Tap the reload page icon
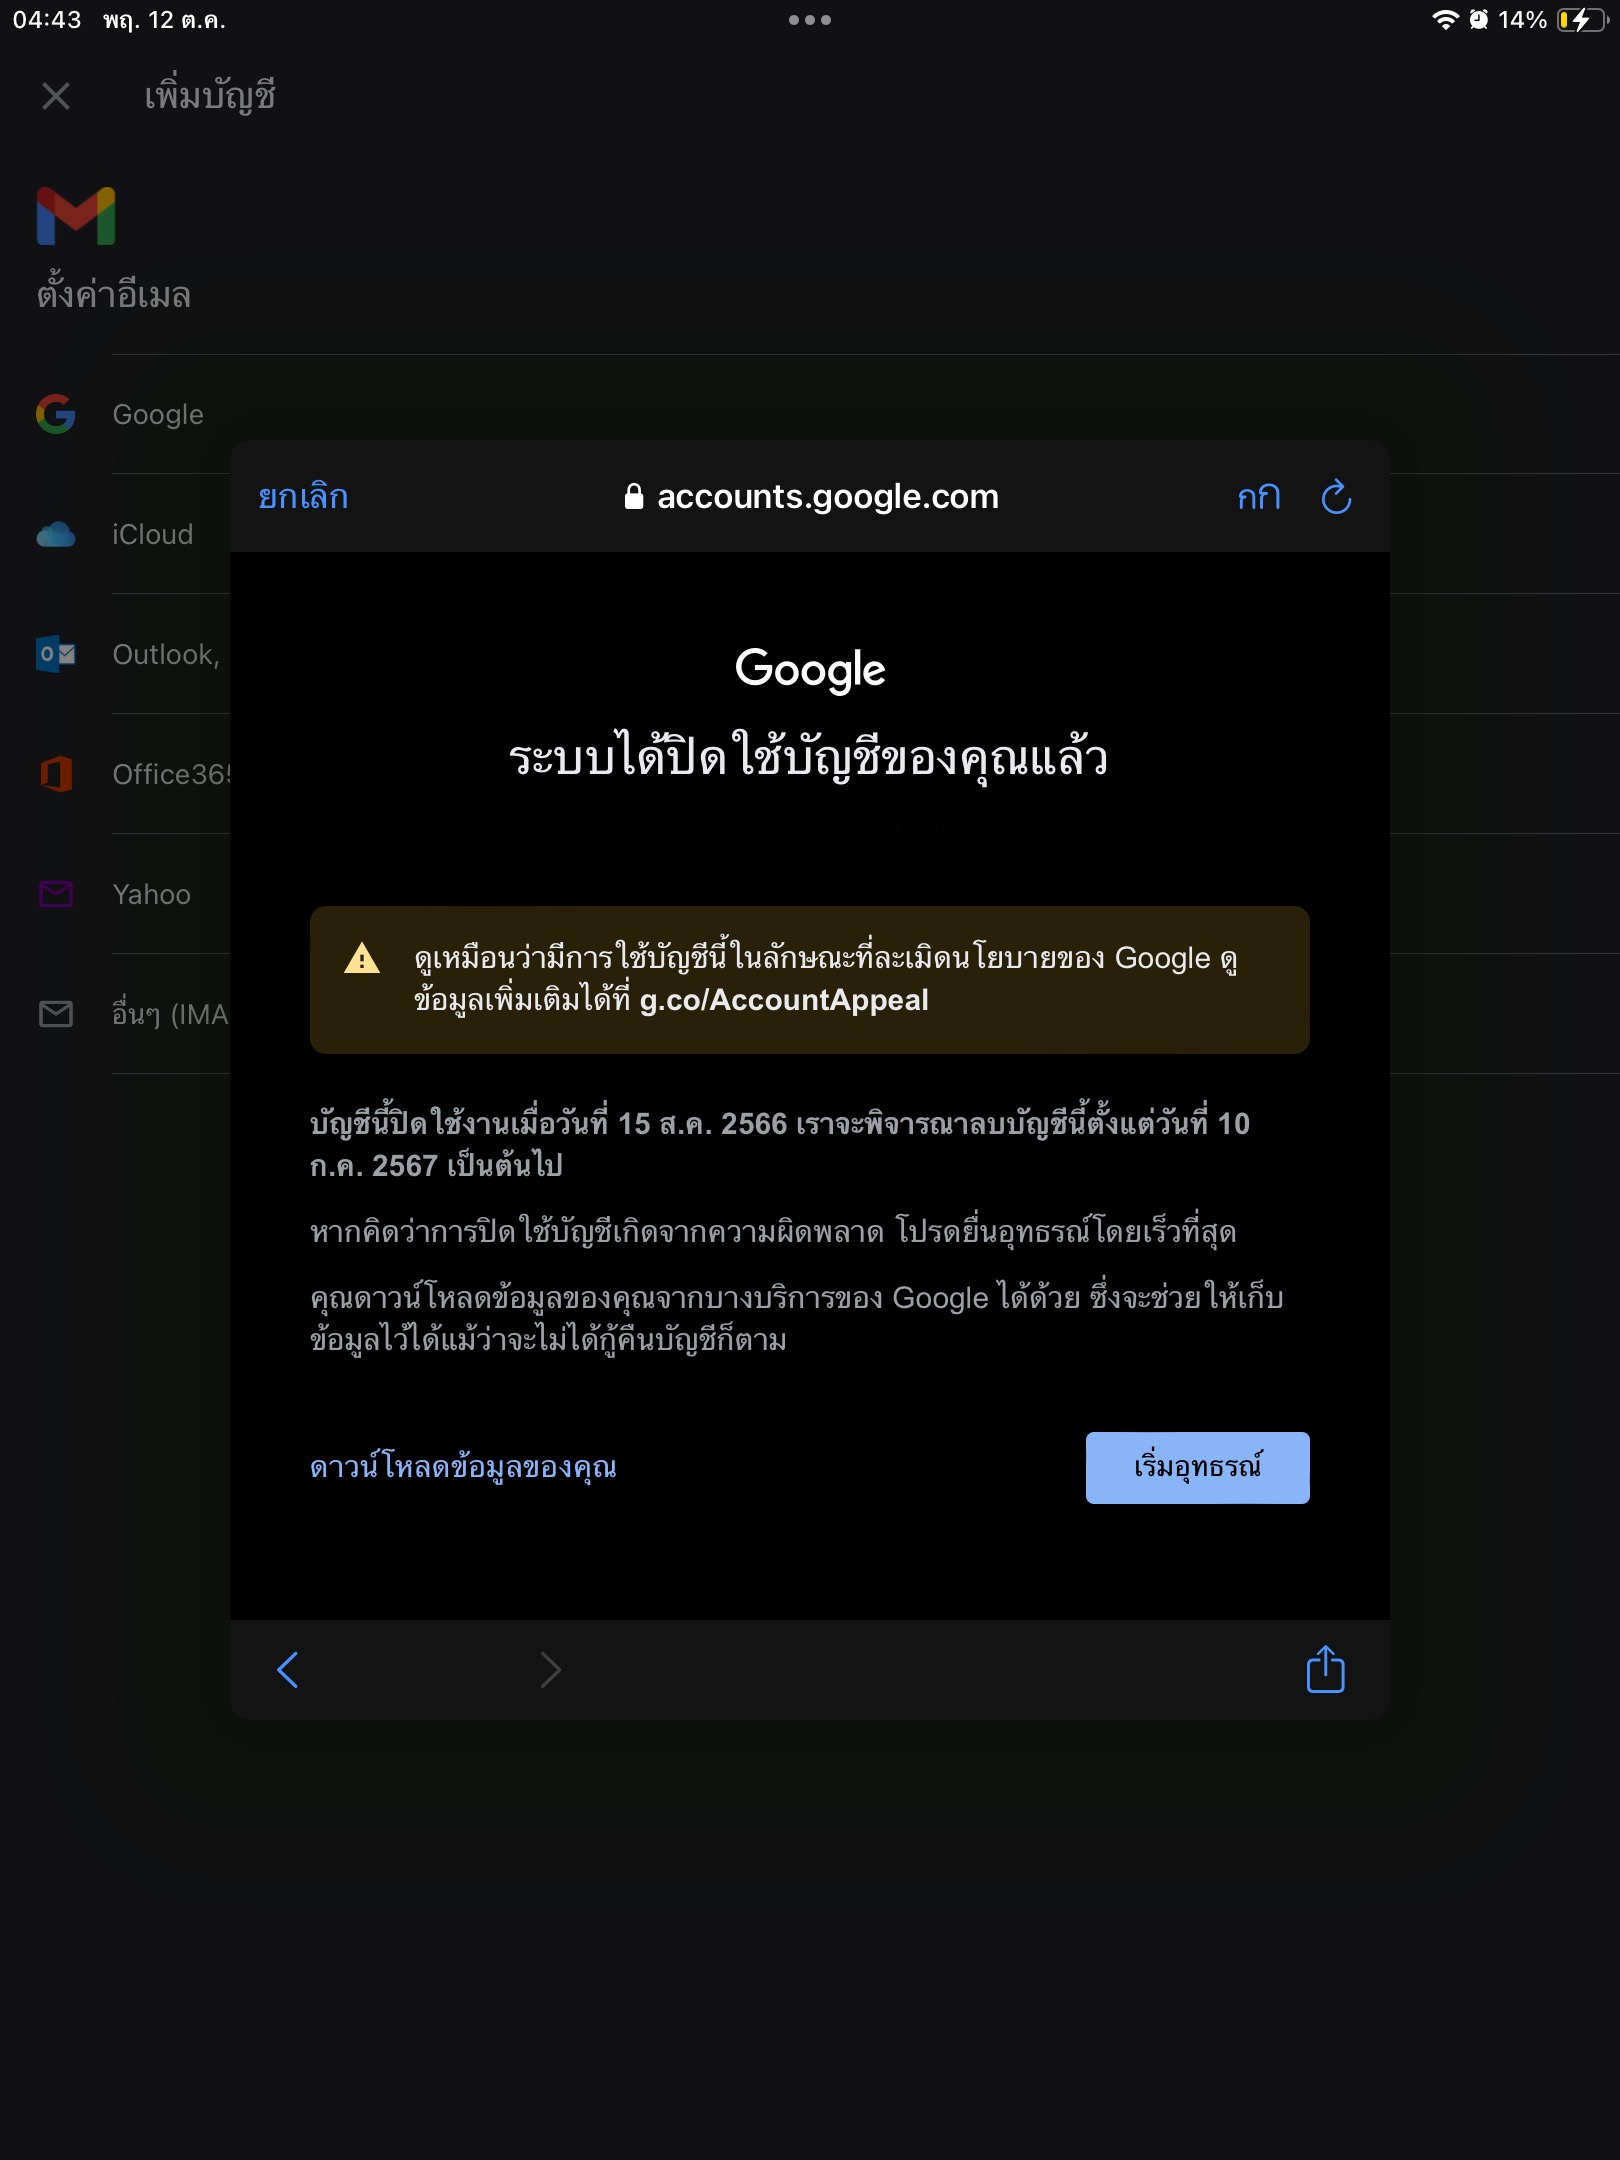This screenshot has height=2160, width=1620. (x=1336, y=497)
